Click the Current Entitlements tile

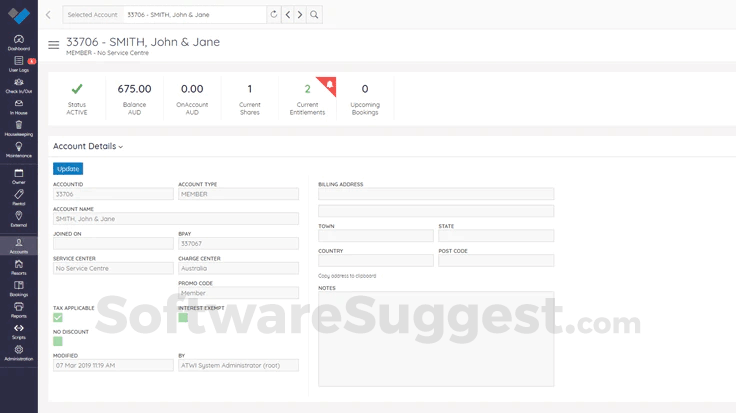pyautogui.click(x=307, y=99)
